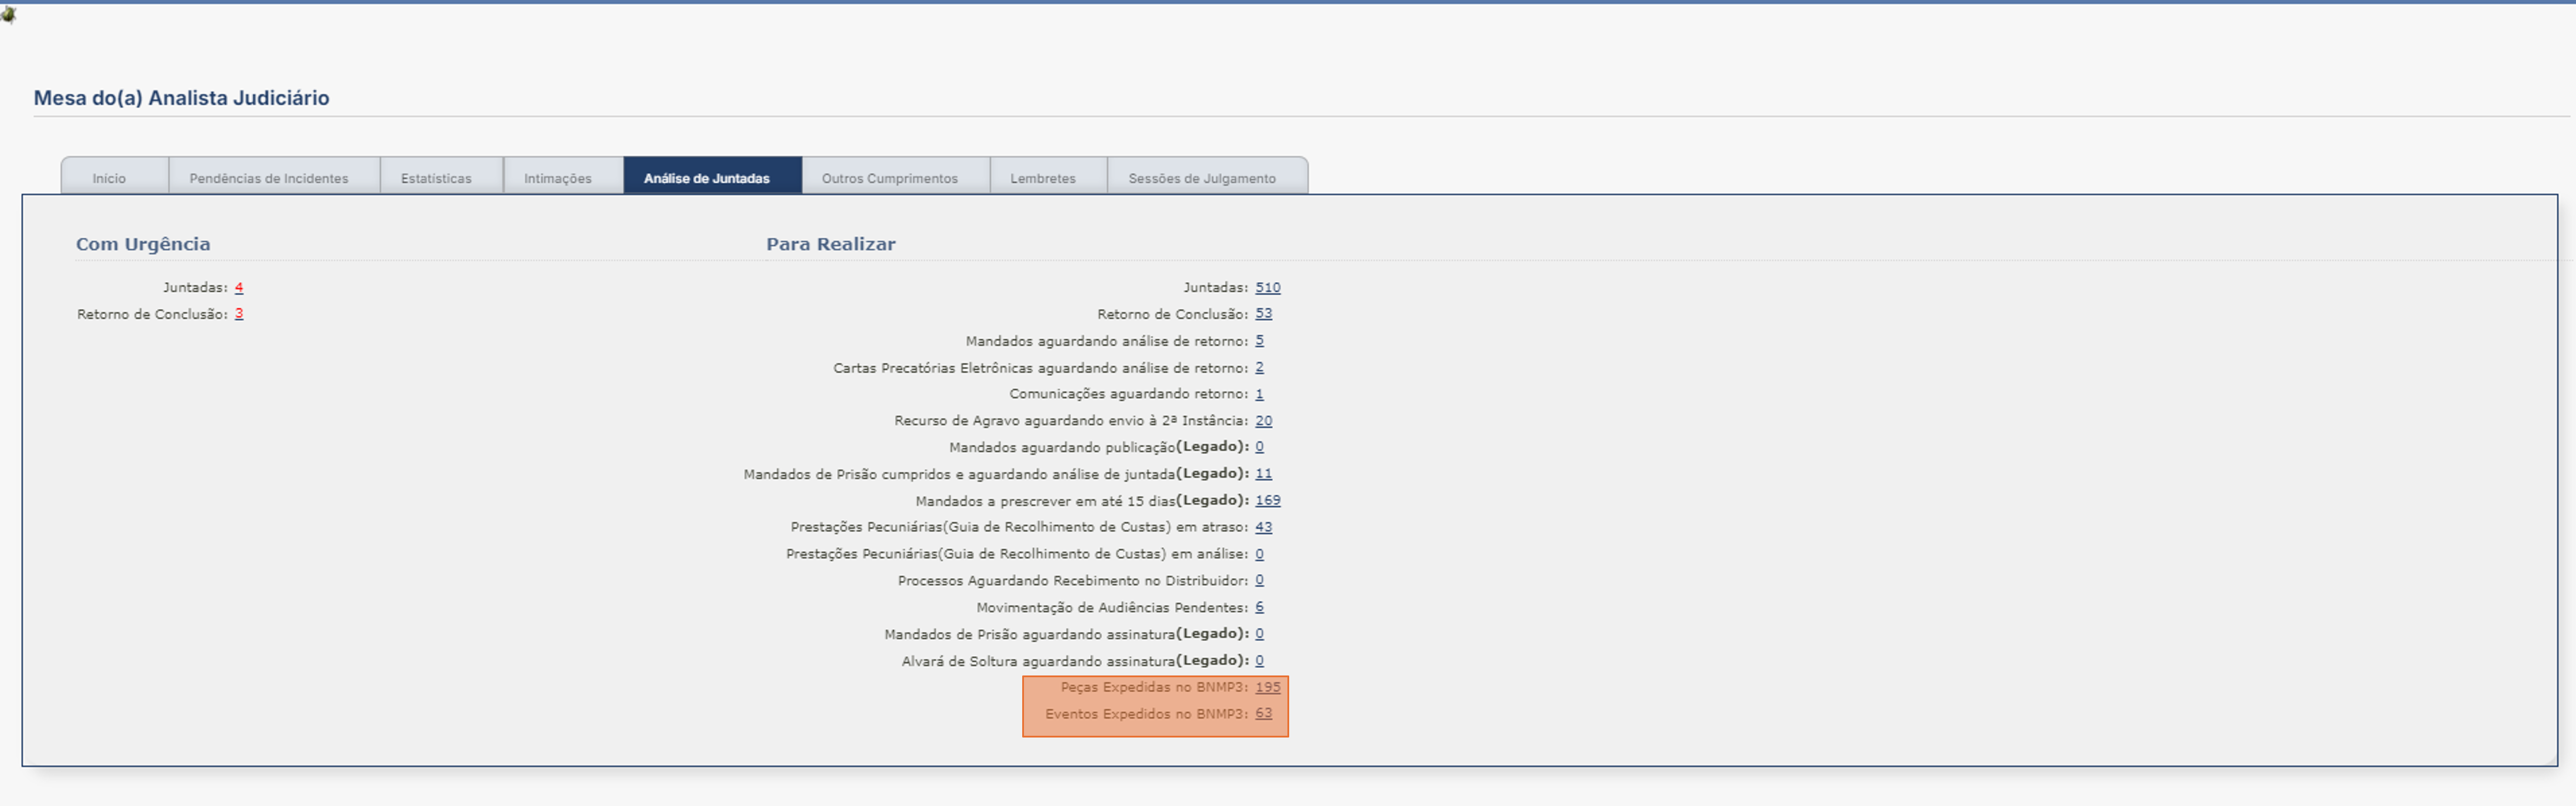Click Retorno de Conclusão count 53
The width and height of the screenshot is (2576, 806).
(1264, 314)
